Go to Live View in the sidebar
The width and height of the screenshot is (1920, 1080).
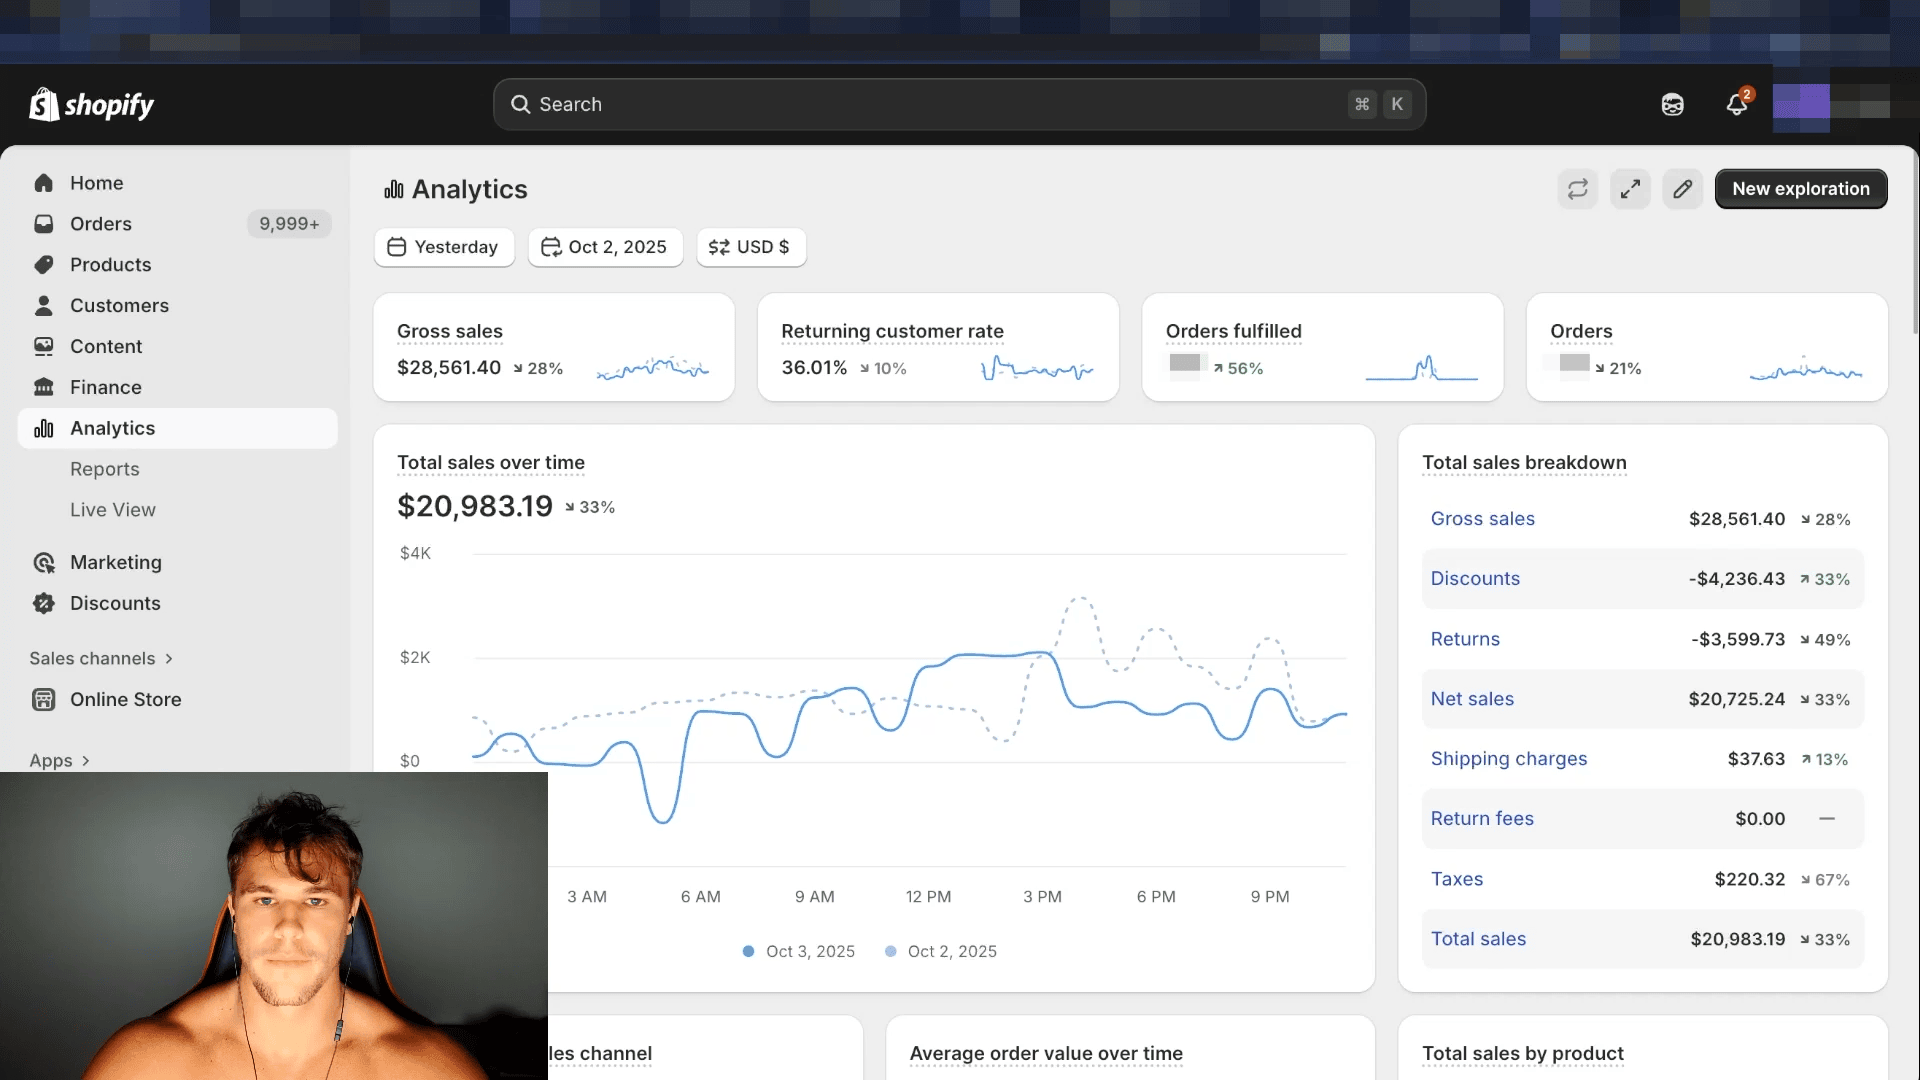pyautogui.click(x=113, y=510)
